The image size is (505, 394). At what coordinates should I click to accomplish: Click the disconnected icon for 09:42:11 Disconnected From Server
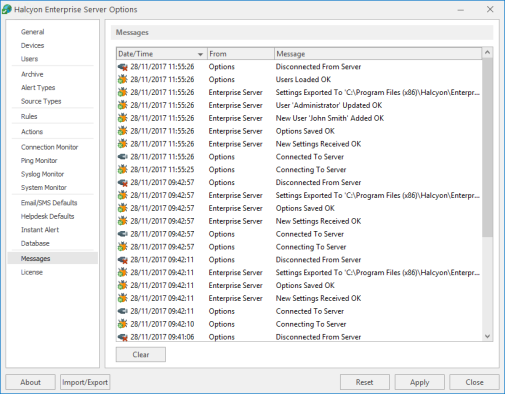(123, 260)
